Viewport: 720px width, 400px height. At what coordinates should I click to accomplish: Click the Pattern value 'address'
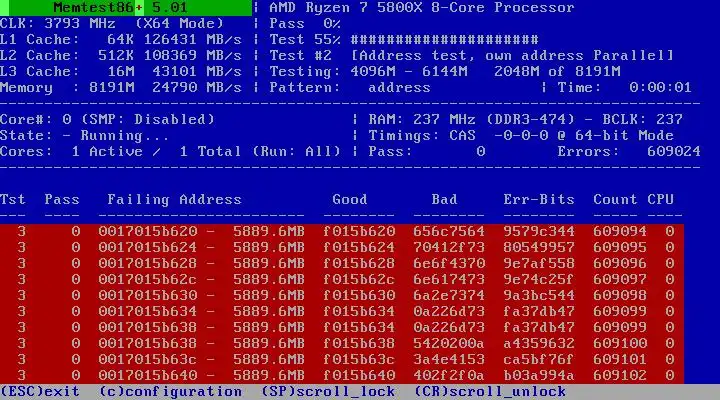tap(399, 88)
